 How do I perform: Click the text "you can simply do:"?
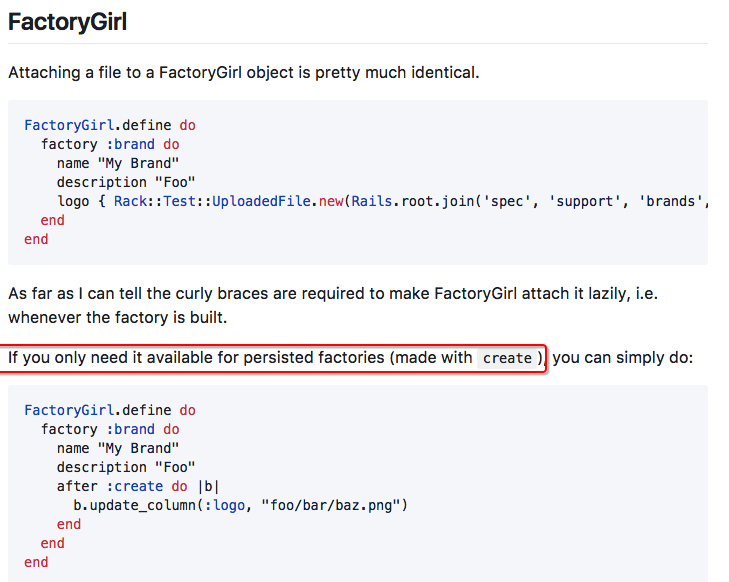point(623,357)
